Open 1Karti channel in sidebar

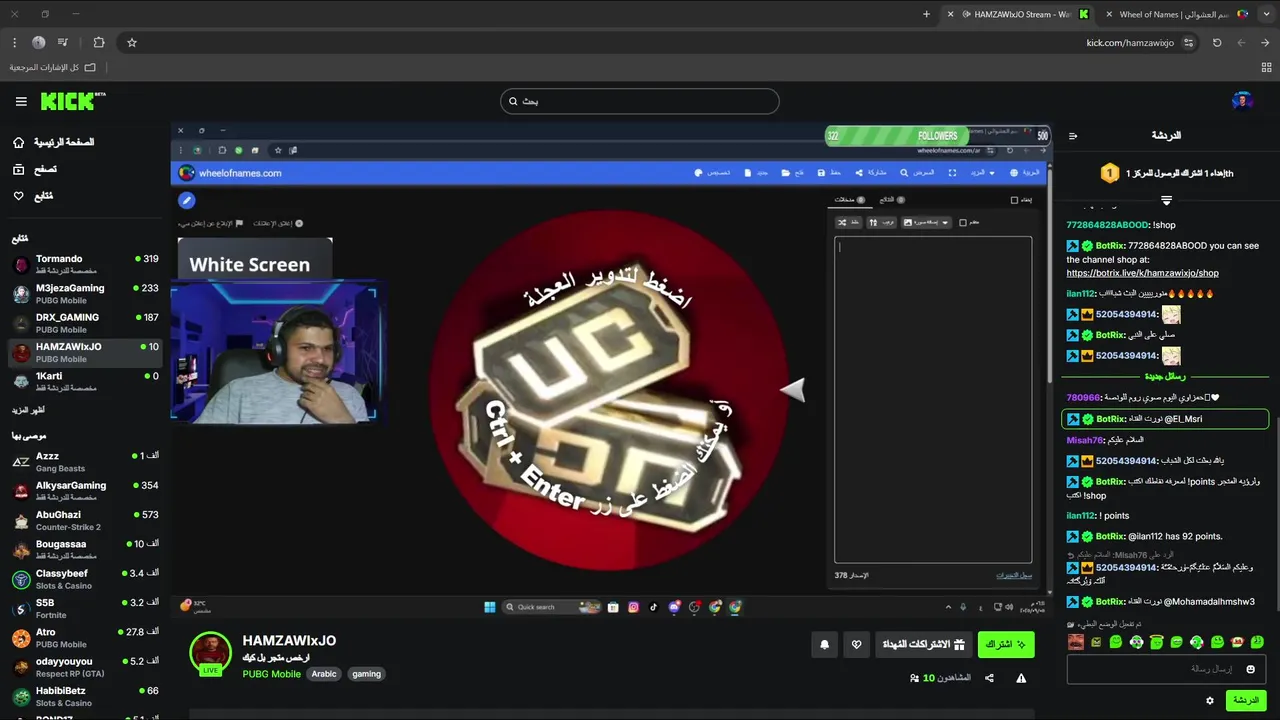coord(84,381)
